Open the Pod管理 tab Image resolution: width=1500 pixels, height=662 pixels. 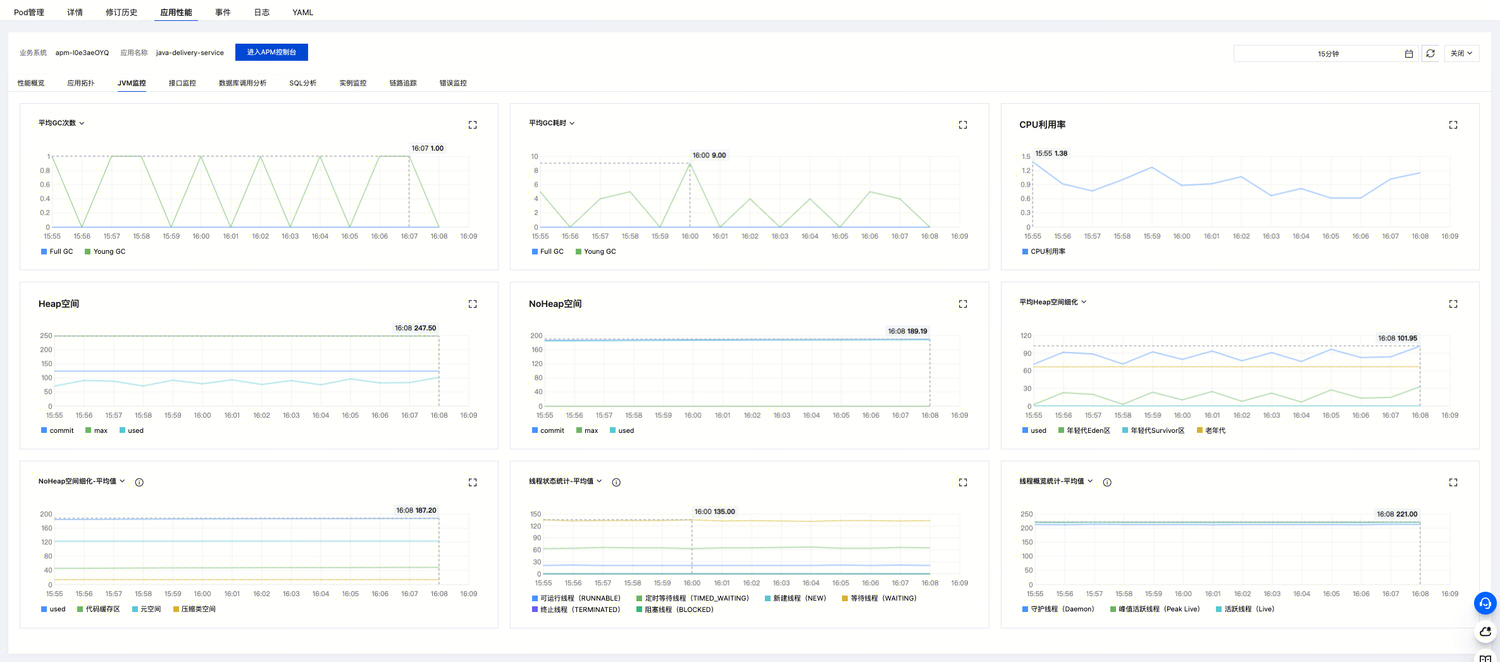(29, 13)
